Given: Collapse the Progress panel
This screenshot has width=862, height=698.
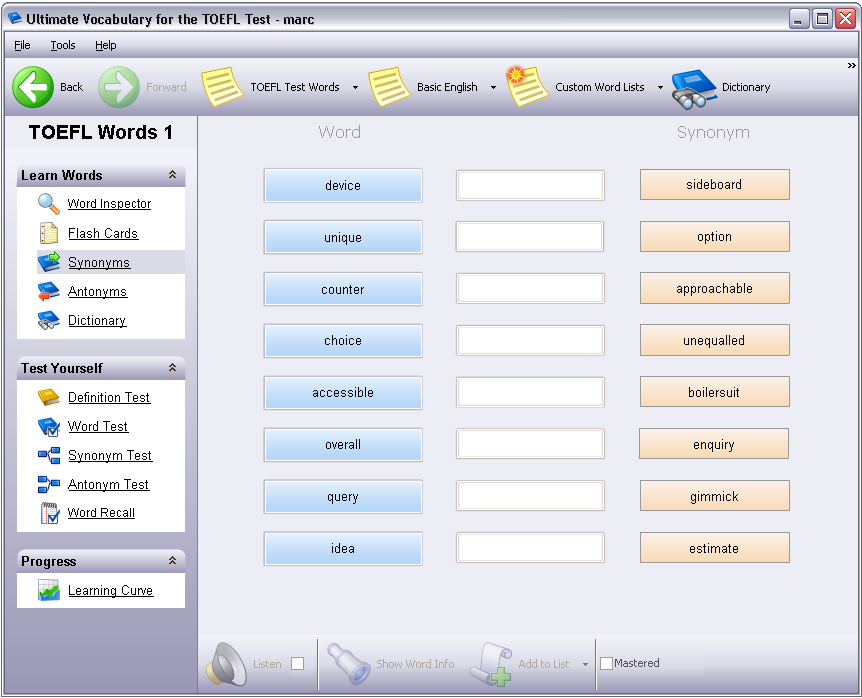Looking at the screenshot, I should (172, 561).
